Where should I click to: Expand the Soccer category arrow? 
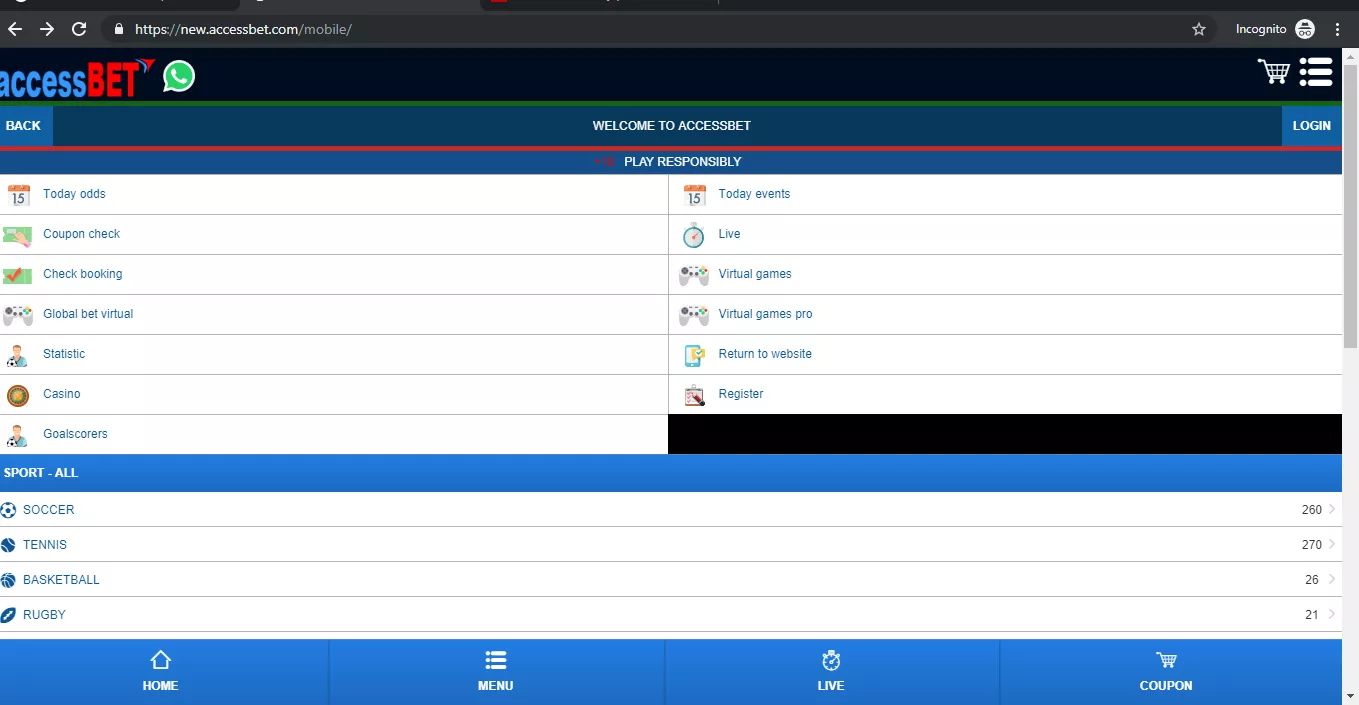[1332, 510]
